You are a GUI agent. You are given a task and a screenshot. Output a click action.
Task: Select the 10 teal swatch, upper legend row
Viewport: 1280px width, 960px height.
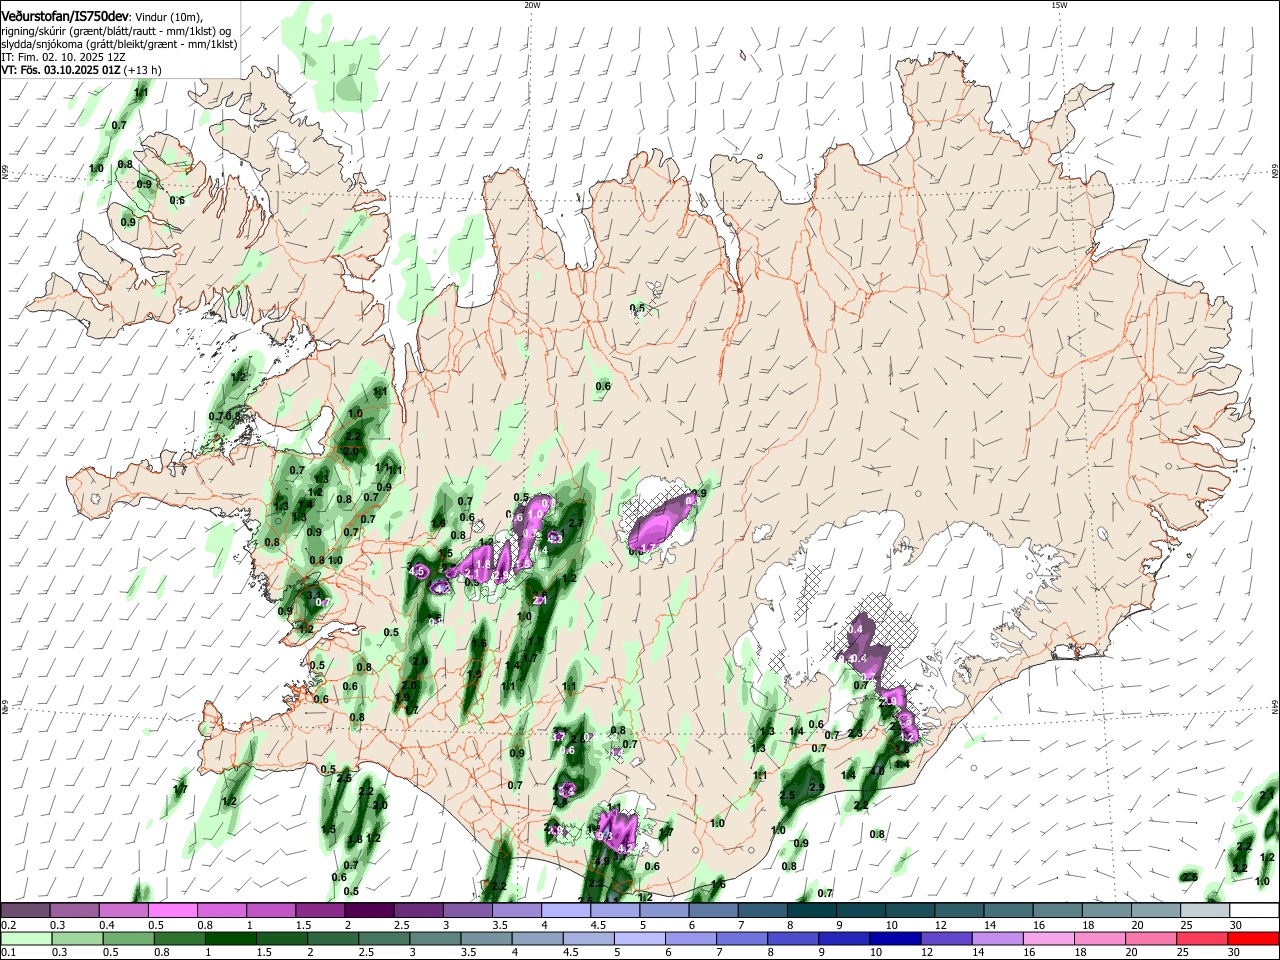[x=909, y=911]
